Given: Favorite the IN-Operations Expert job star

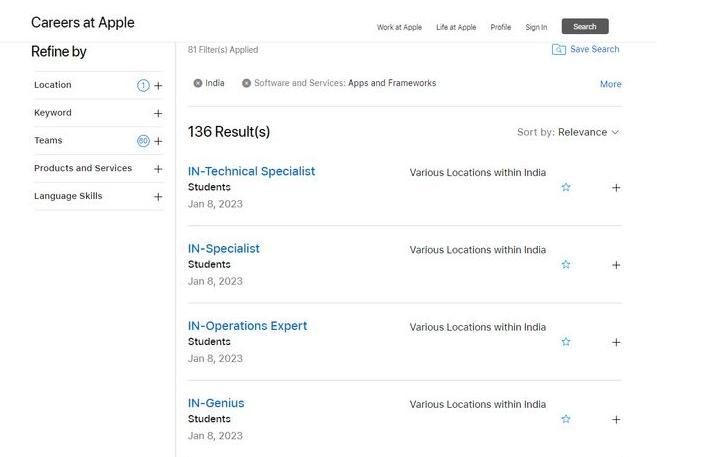Looking at the screenshot, I should (x=566, y=342).
